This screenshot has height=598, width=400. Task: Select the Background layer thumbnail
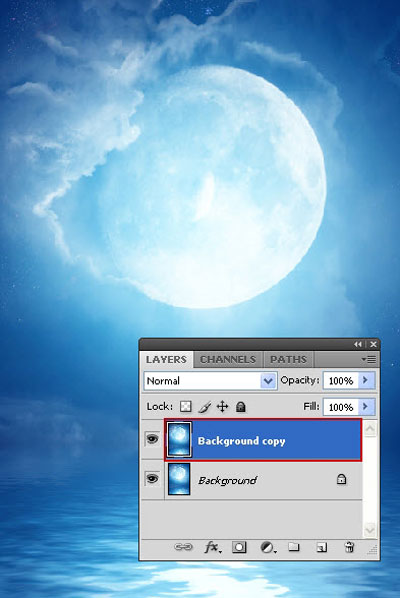pyautogui.click(x=179, y=479)
